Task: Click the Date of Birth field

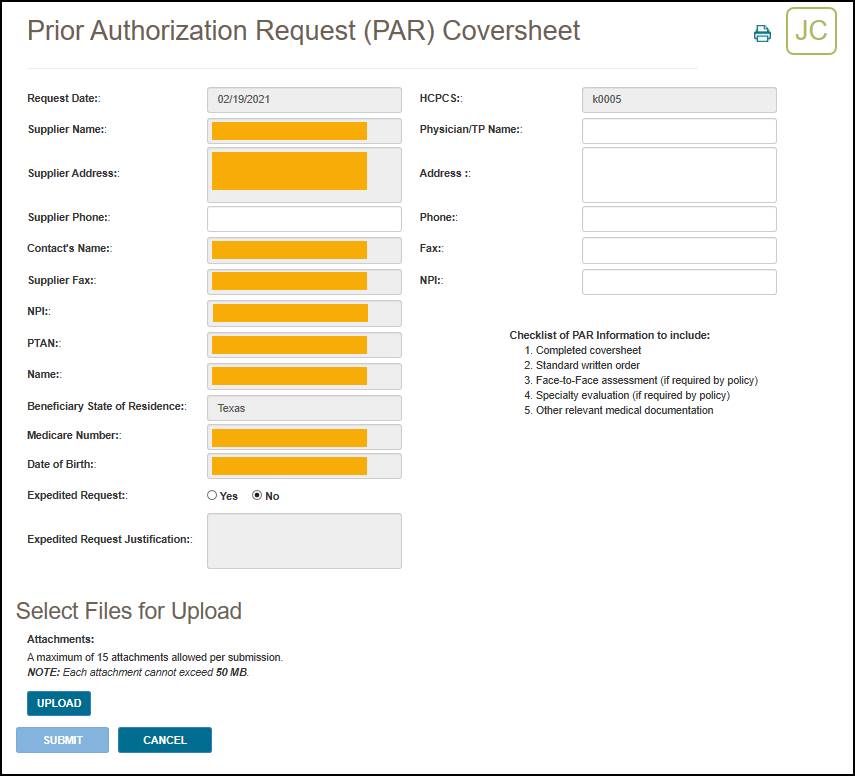Action: 303,465
